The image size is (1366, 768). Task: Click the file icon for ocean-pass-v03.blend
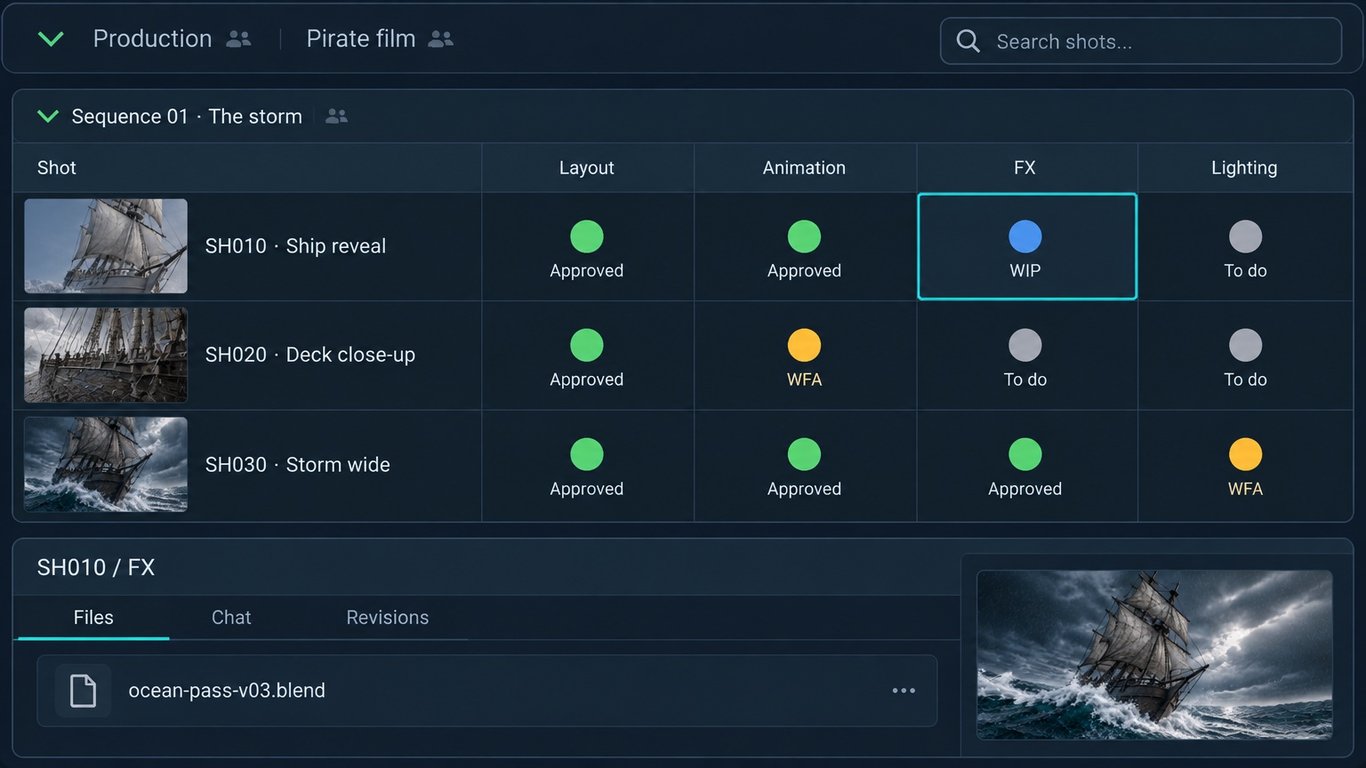(x=83, y=691)
